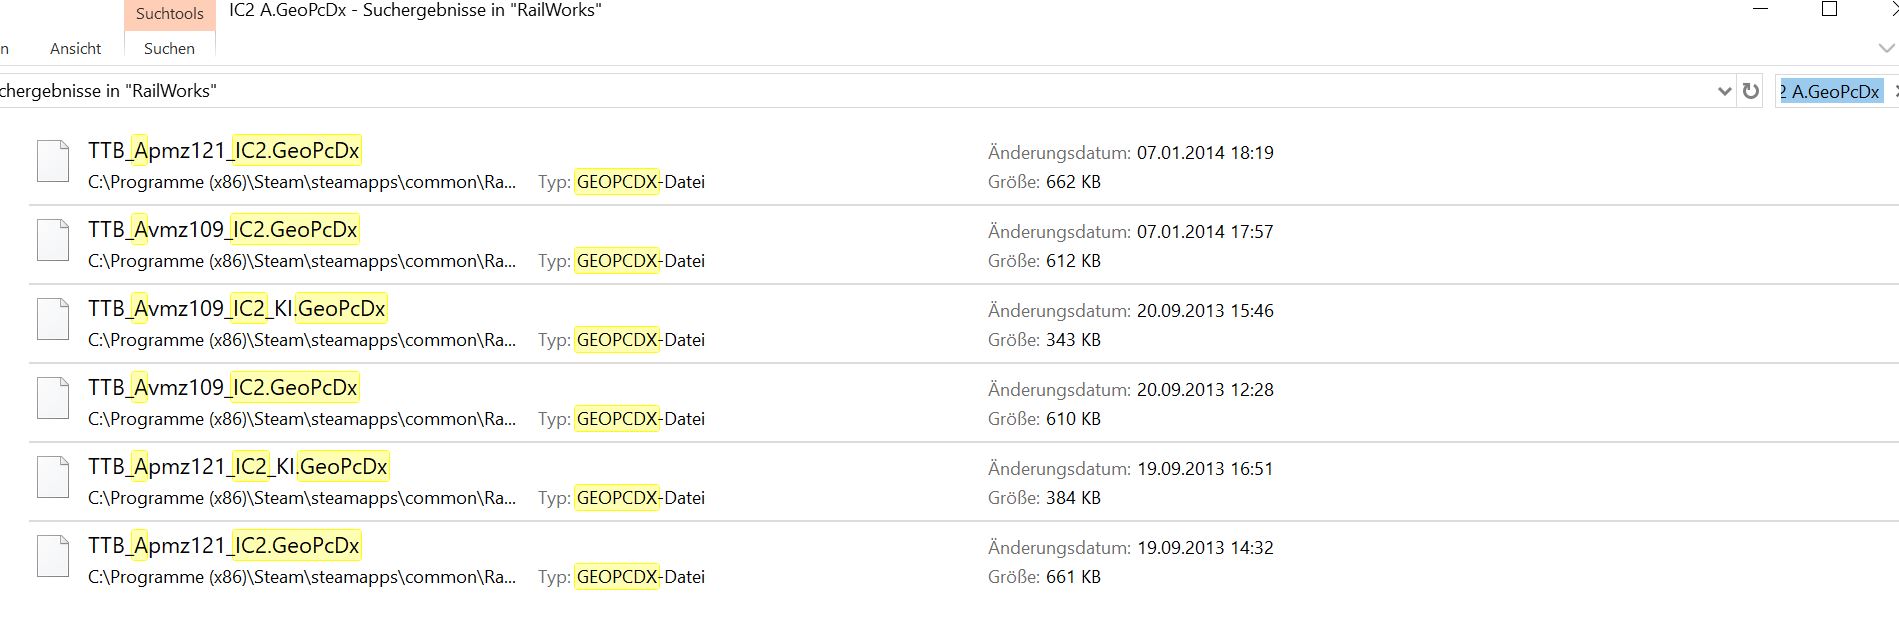Click file icon of Apmz121_IC2 modified 19.09.2013 14:32
1899x641 pixels.
[x=53, y=557]
